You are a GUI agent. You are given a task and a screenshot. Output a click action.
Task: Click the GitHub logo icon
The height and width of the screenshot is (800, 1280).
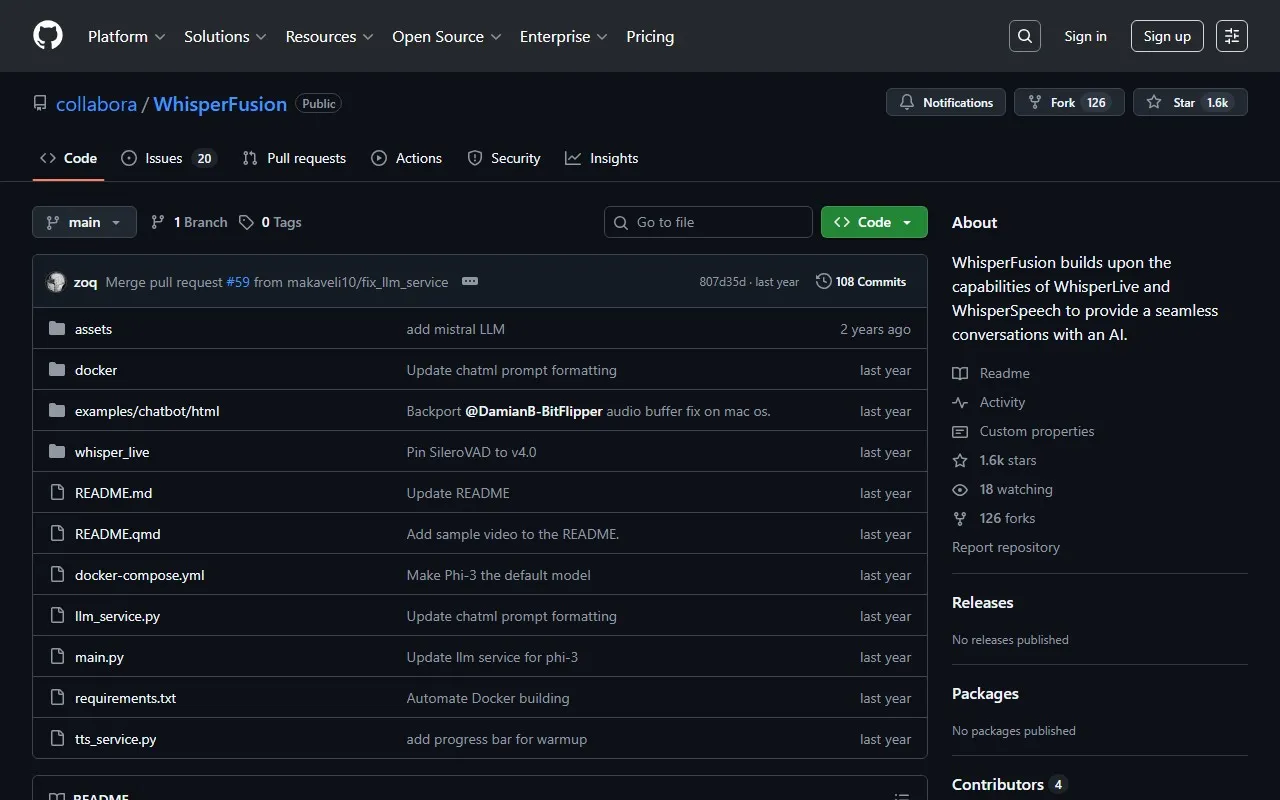48,36
